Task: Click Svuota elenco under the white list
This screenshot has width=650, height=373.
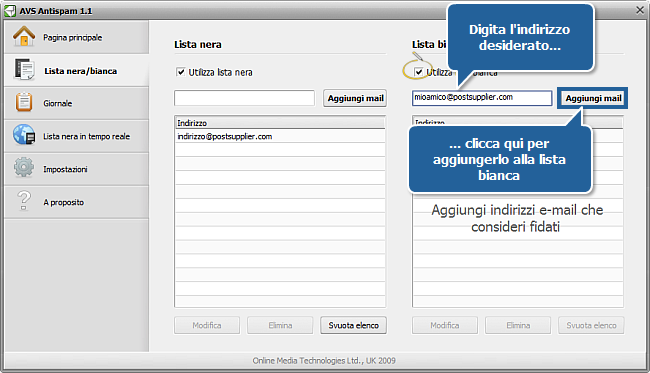Action: pos(592,325)
